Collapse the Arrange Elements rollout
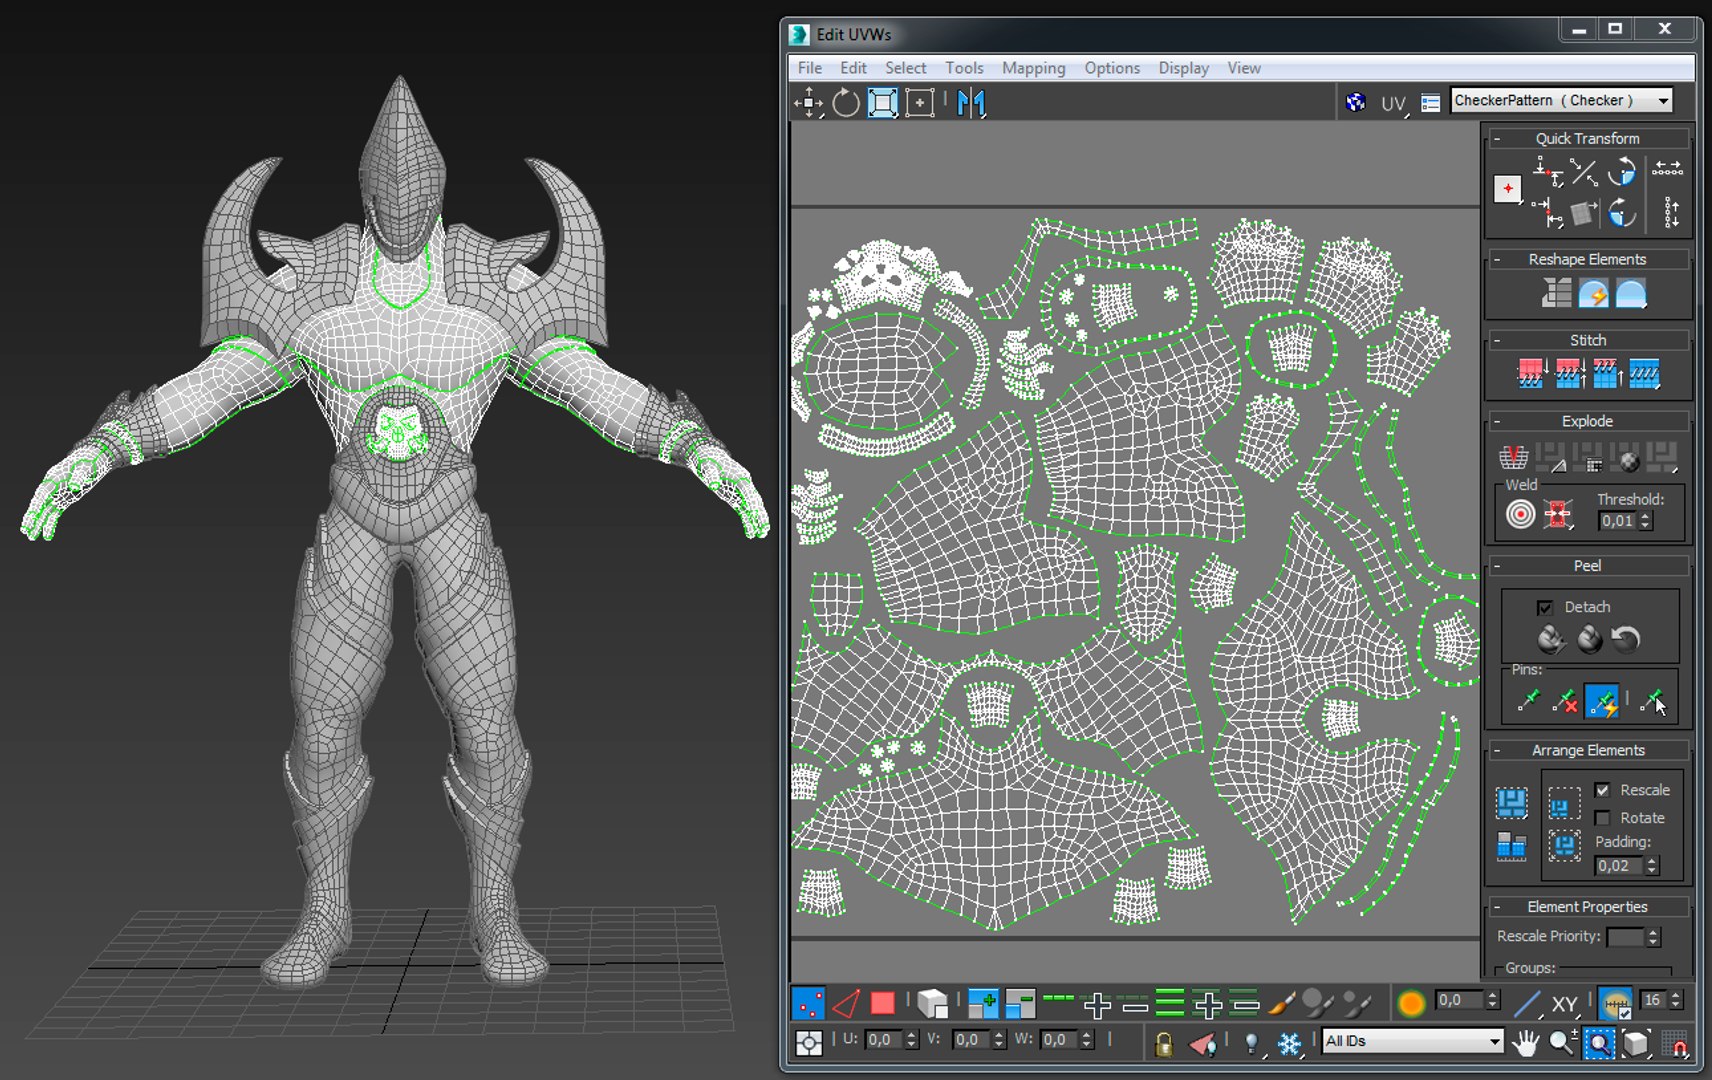Viewport: 1712px width, 1080px height. tap(1497, 750)
